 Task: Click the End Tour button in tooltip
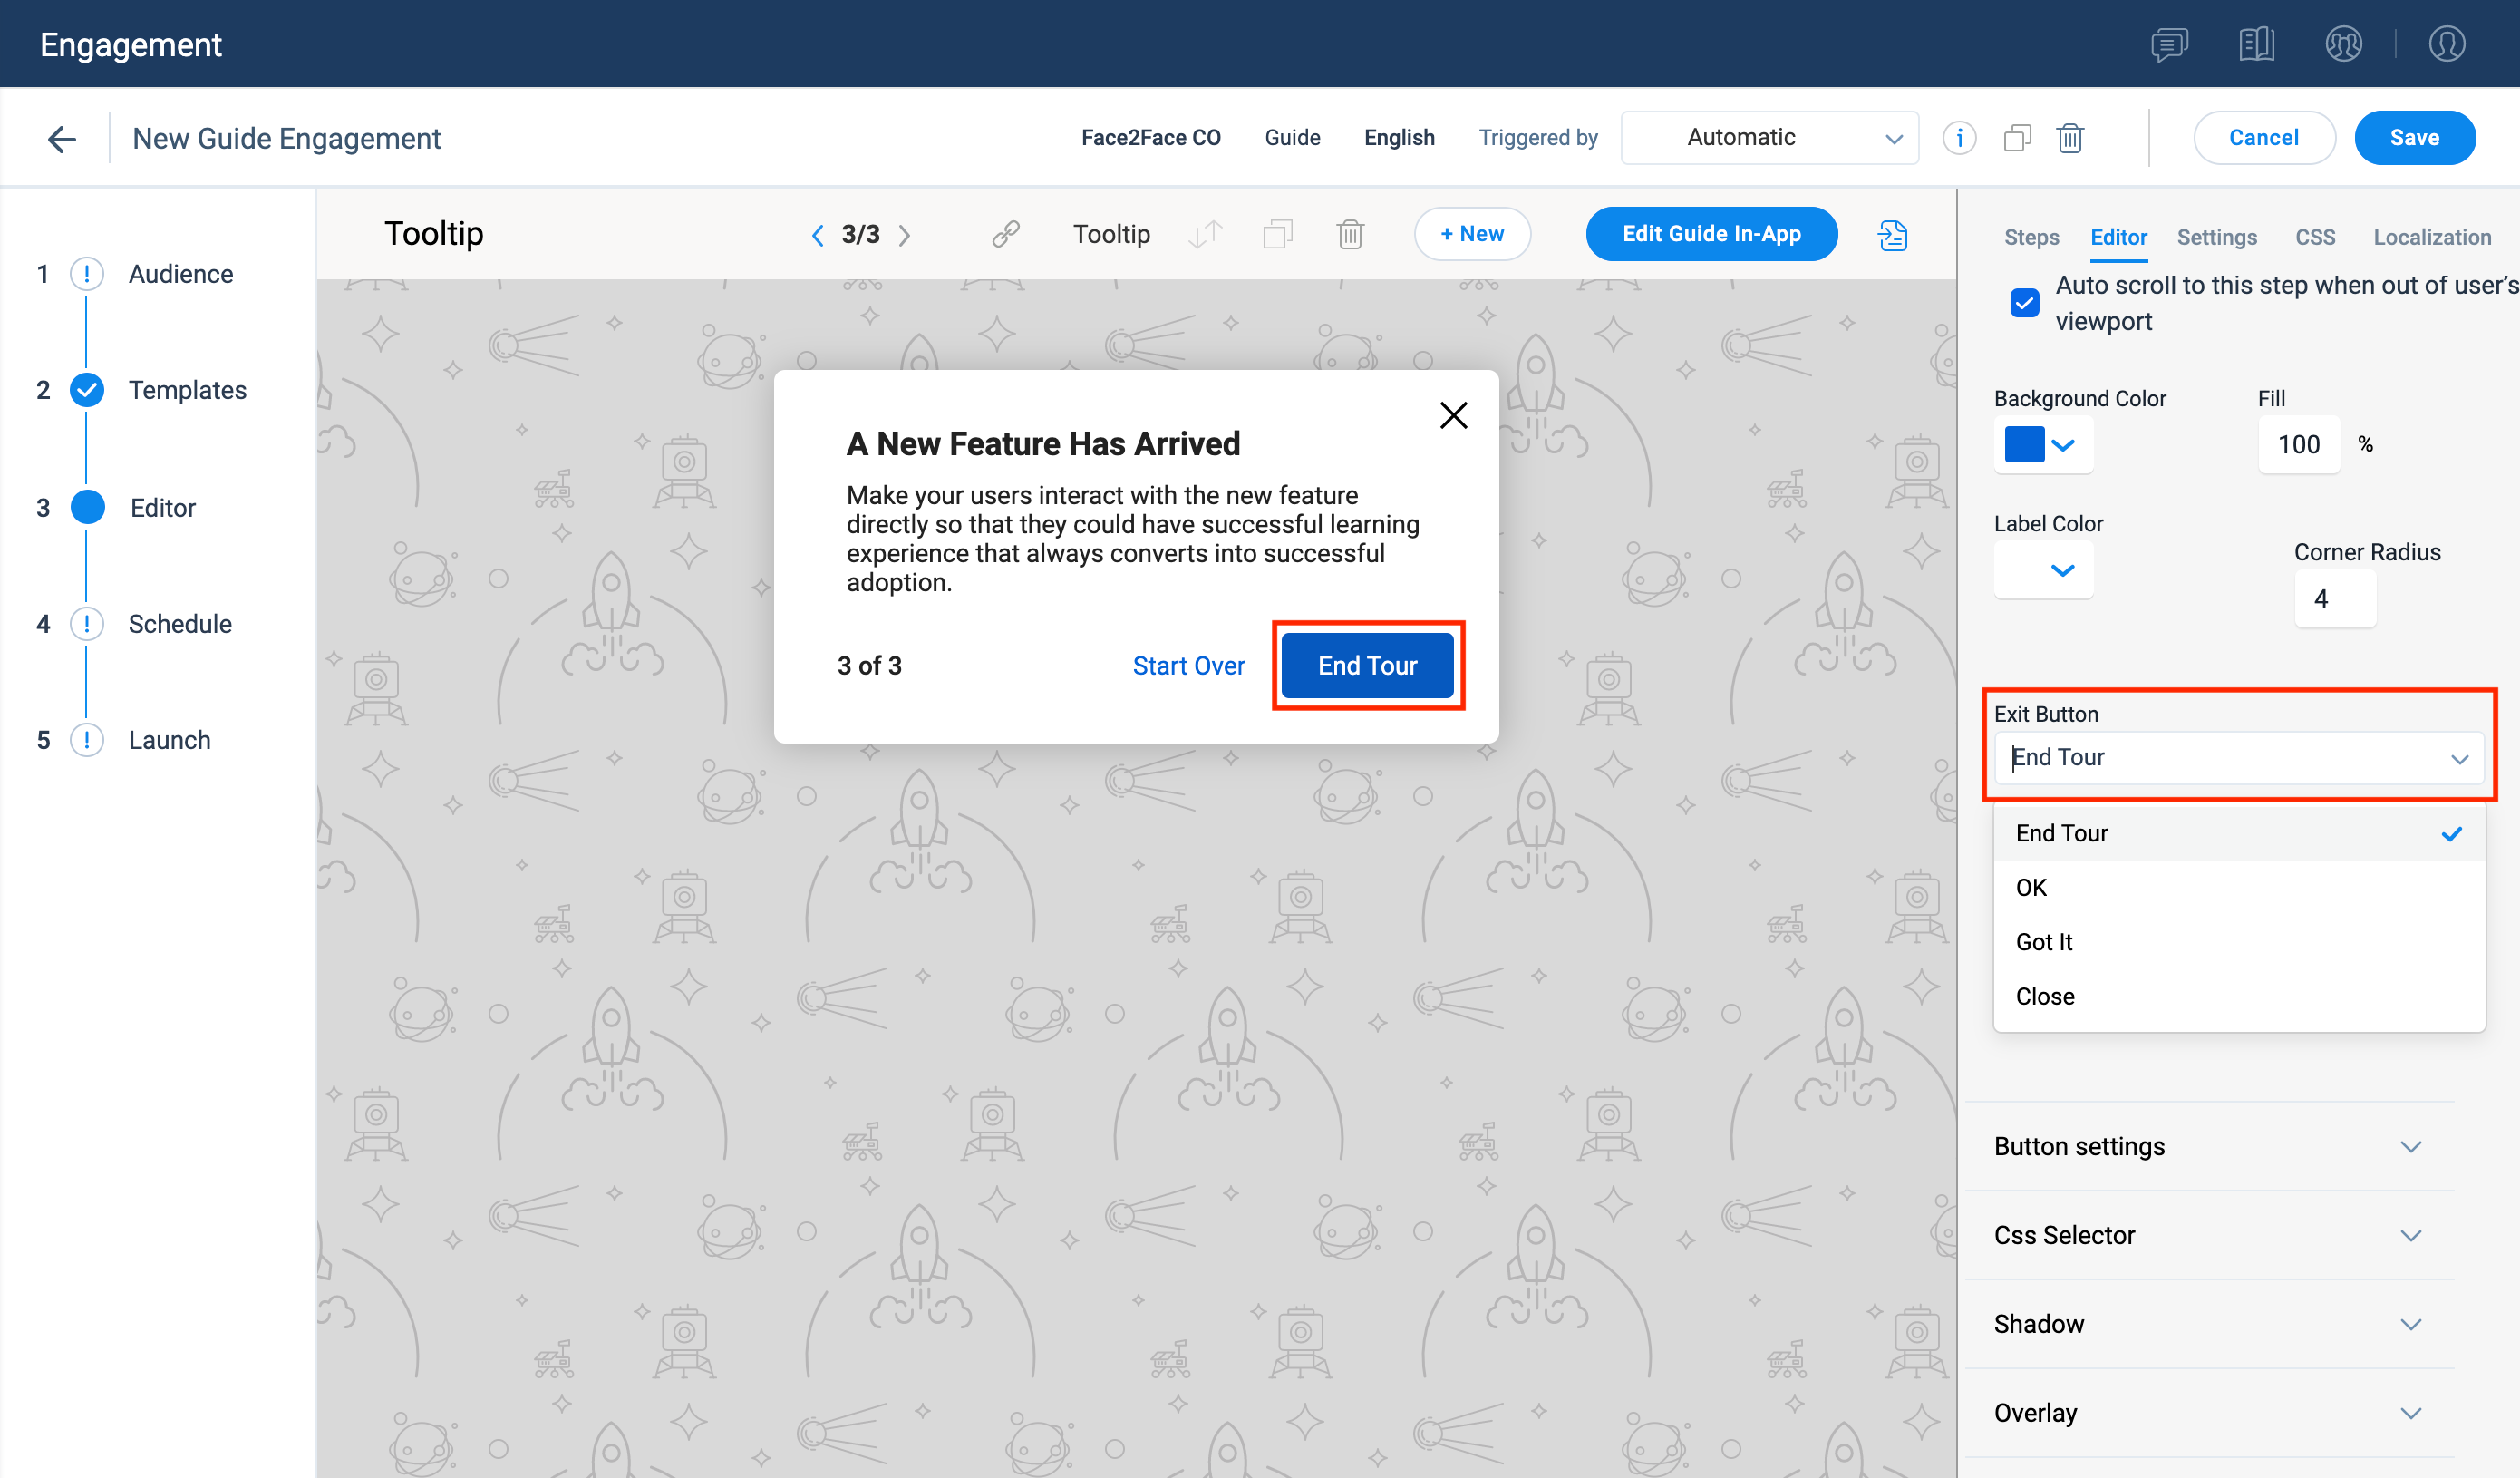[x=1366, y=666]
